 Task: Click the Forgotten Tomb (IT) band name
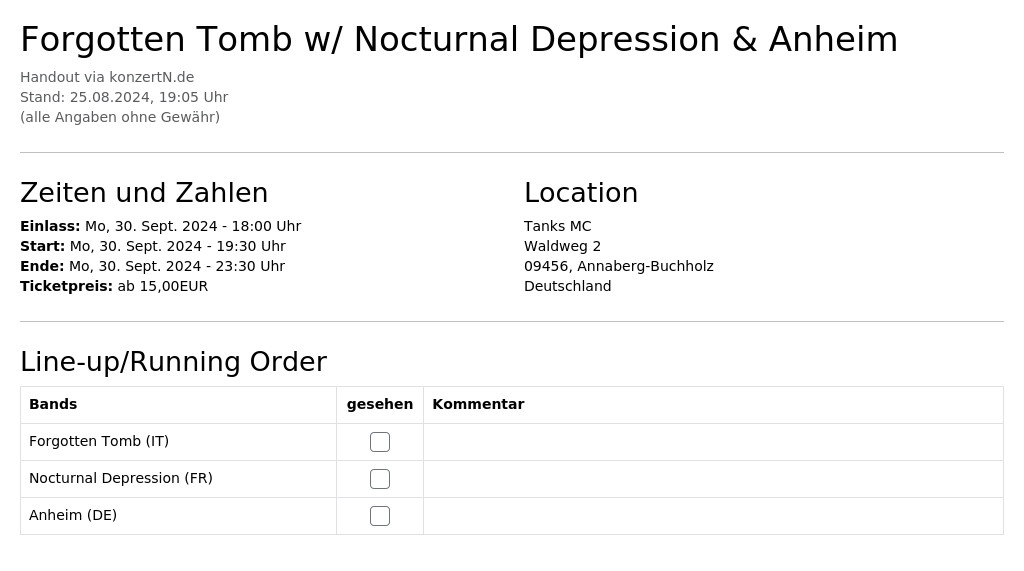pos(99,442)
